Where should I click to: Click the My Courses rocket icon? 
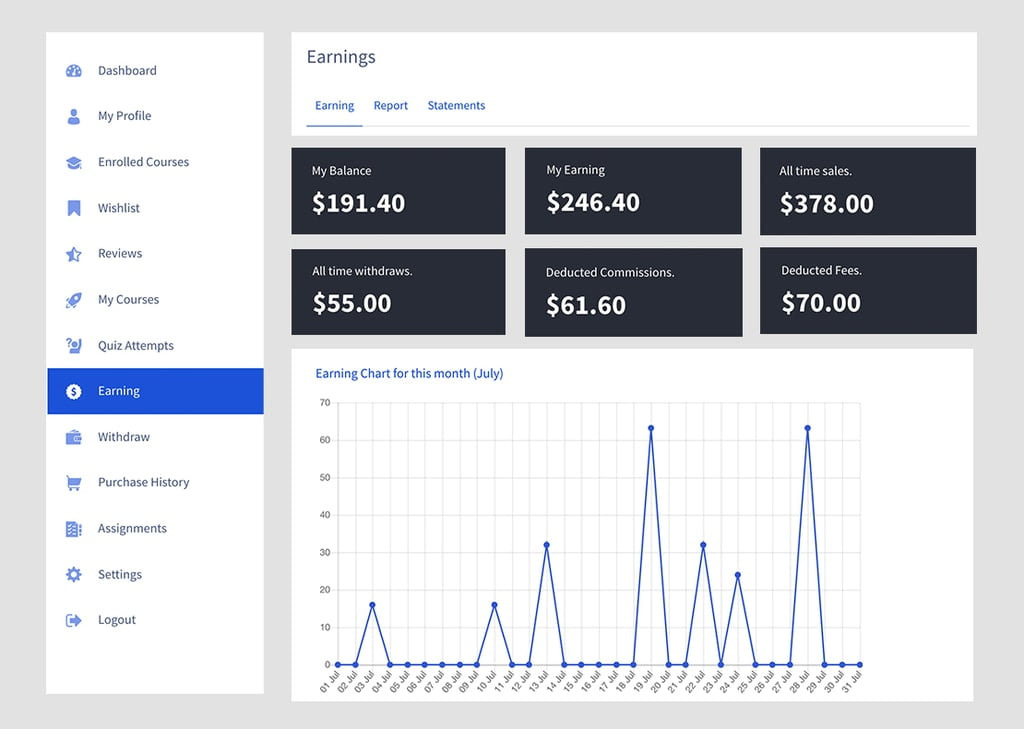[73, 300]
